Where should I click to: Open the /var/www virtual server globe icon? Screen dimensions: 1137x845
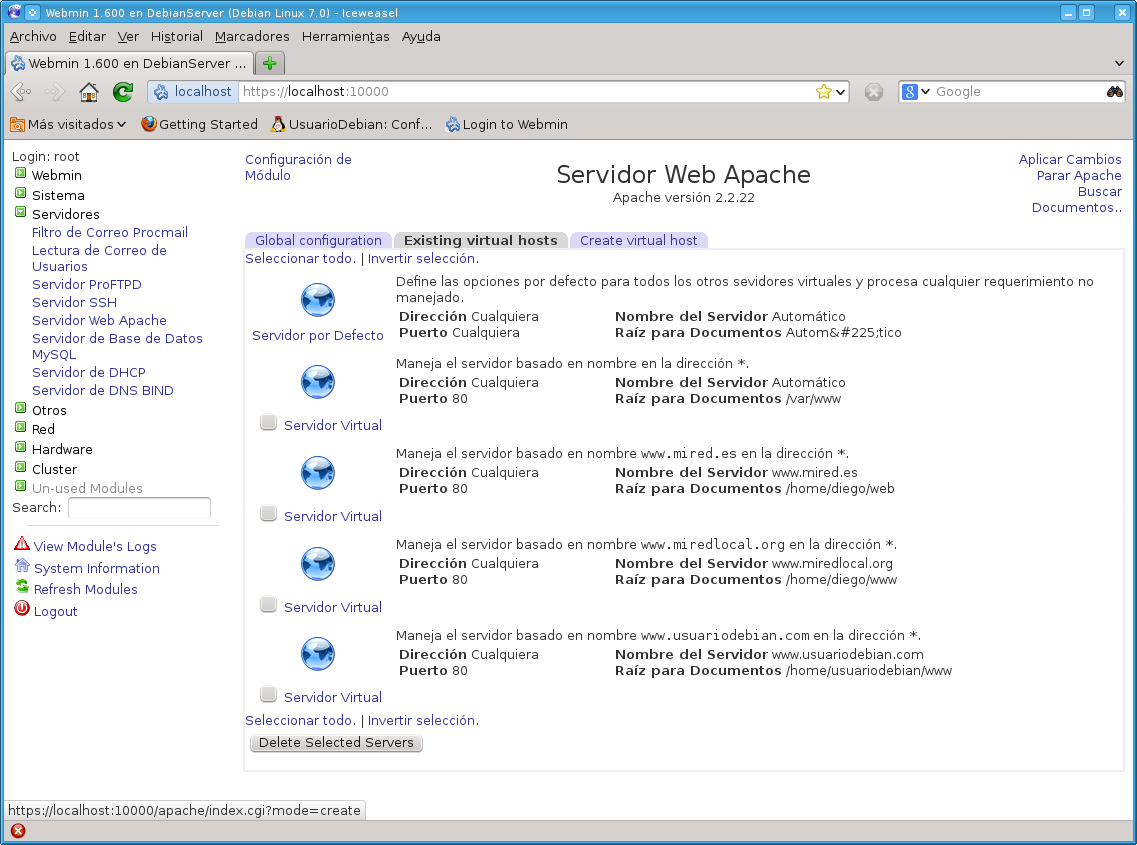coord(318,382)
